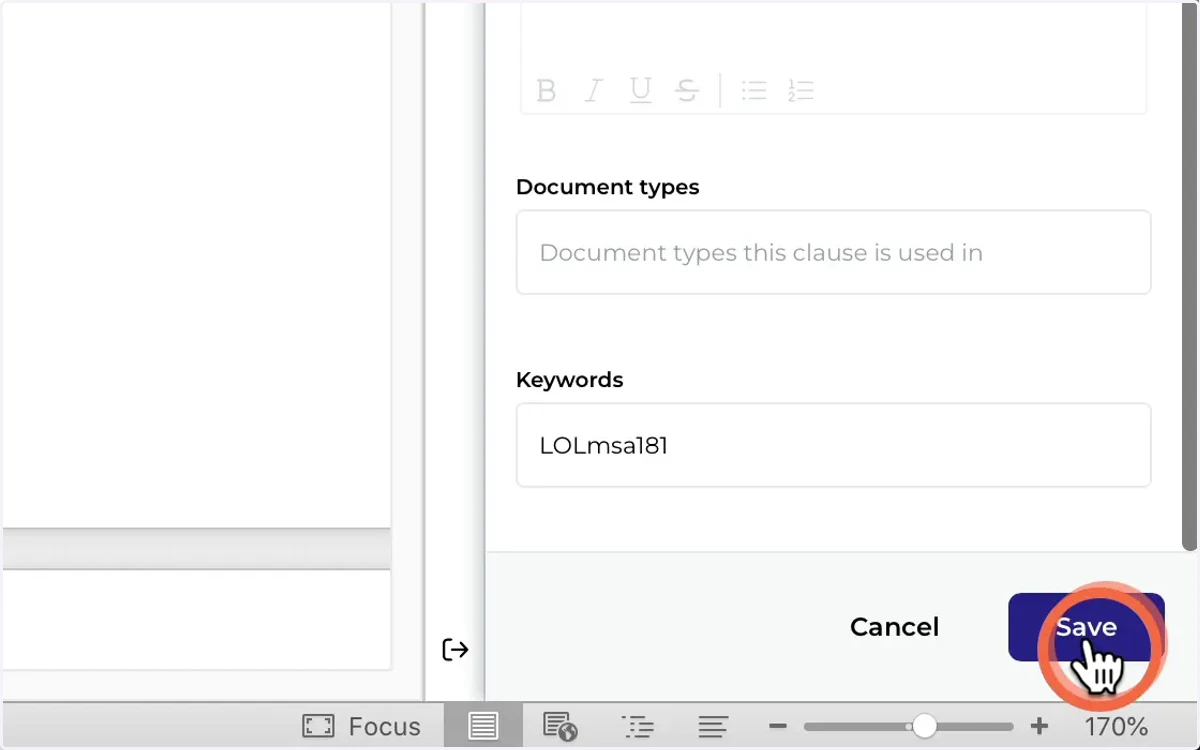Image resolution: width=1200 pixels, height=750 pixels.
Task: Apply underline formatting in the editor toolbar
Action: [x=640, y=91]
